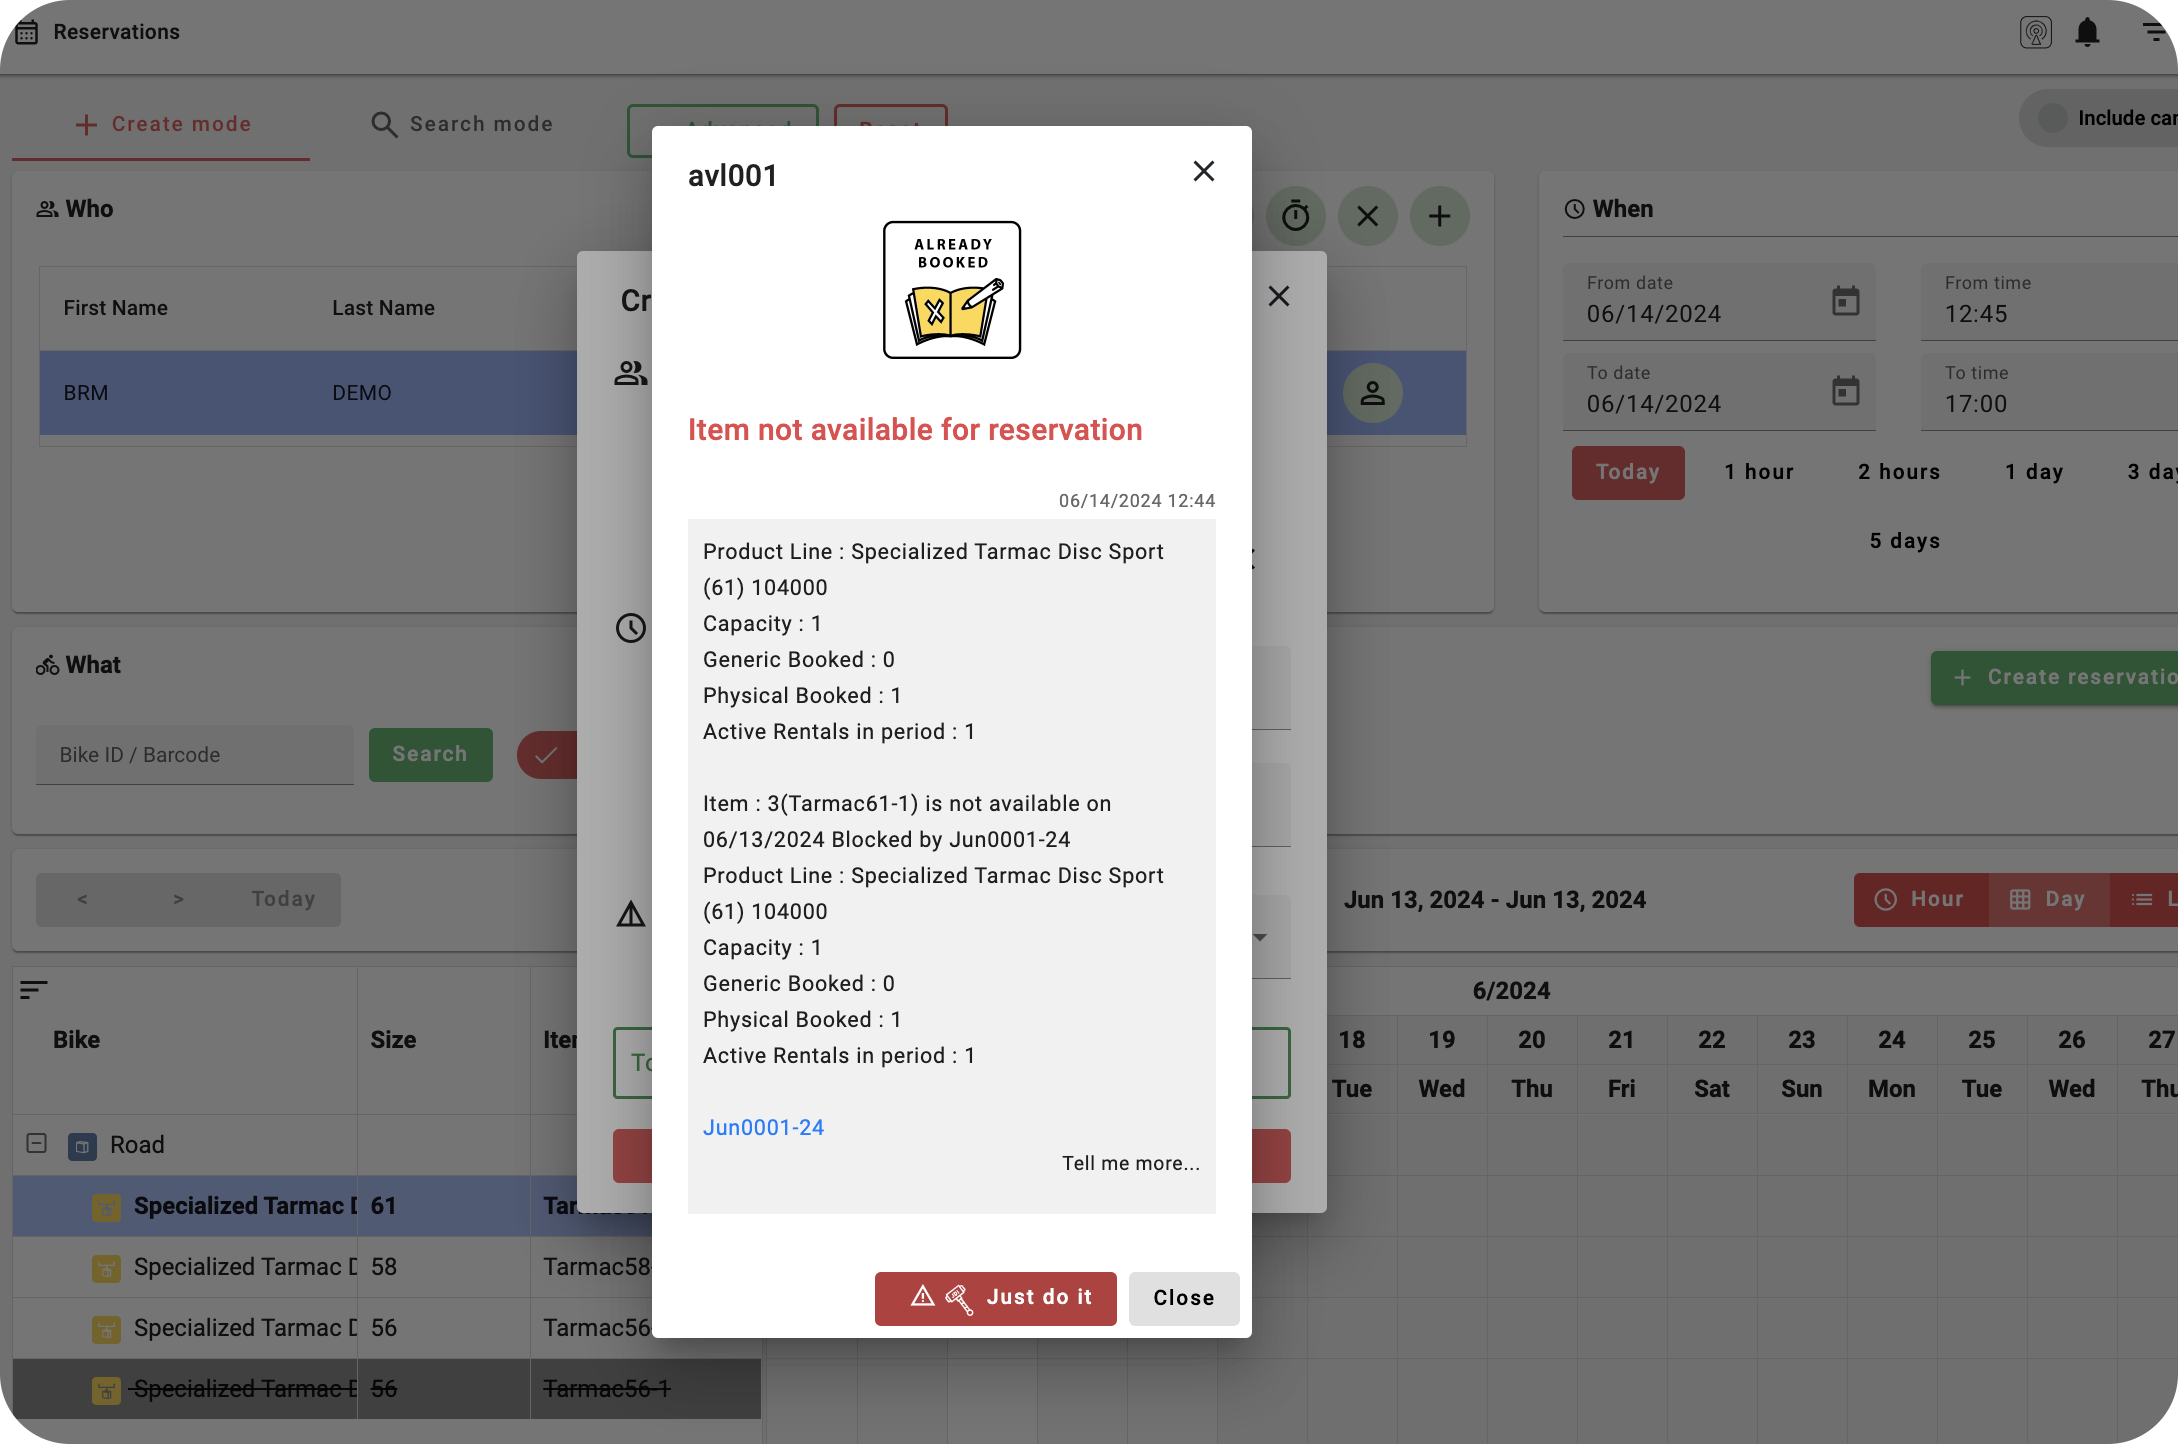Switch to Search mode tab
Image resolution: width=2178 pixels, height=1444 pixels.
pyautogui.click(x=462, y=124)
